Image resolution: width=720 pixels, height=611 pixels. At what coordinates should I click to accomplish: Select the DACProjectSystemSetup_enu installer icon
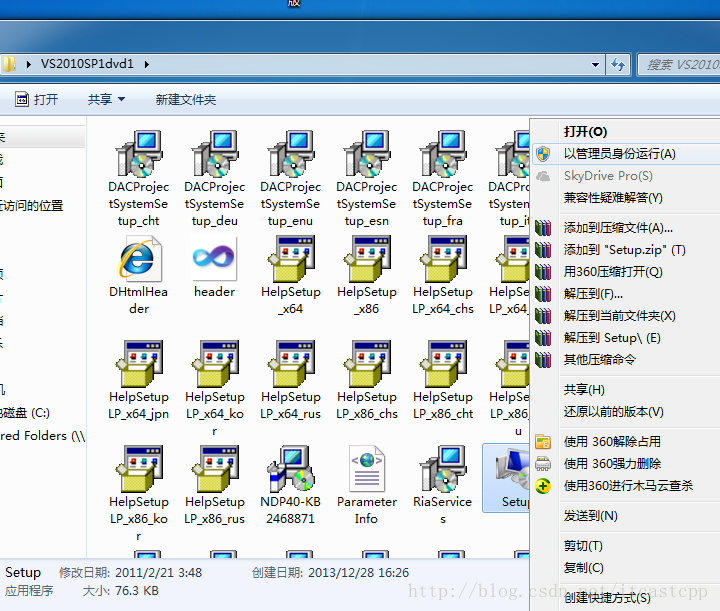[291, 154]
